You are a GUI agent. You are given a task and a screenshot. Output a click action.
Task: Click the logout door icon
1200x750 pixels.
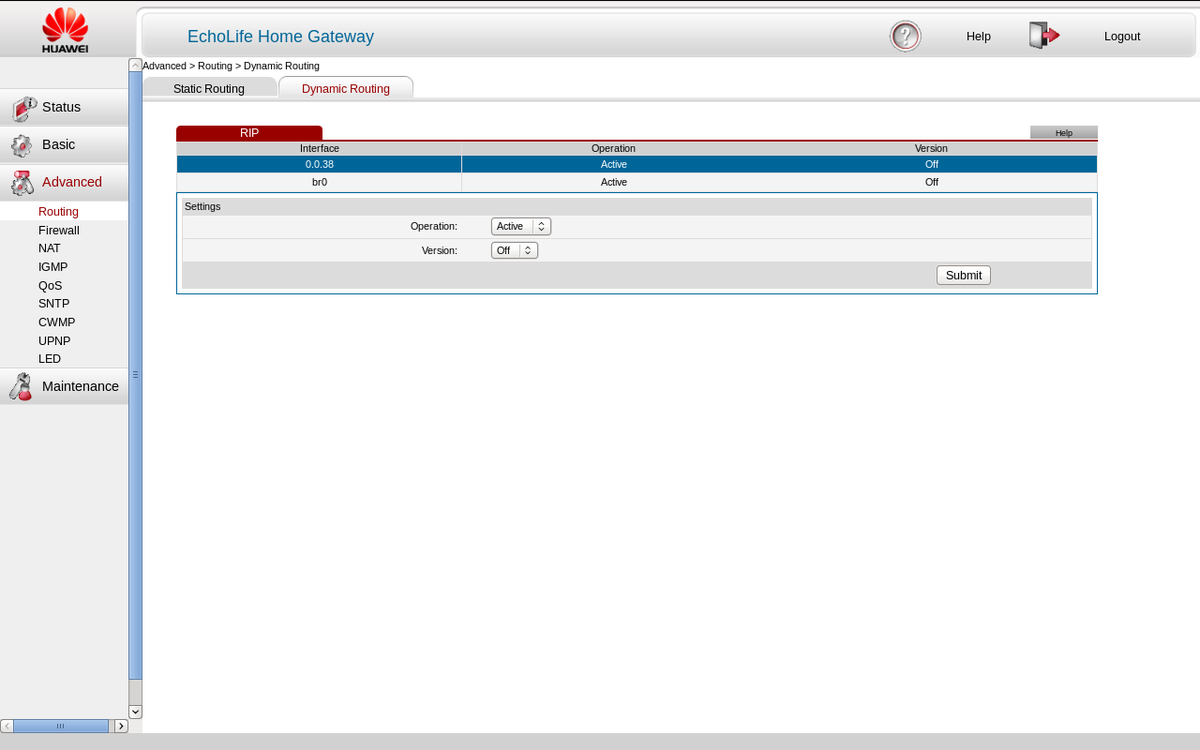point(1043,34)
